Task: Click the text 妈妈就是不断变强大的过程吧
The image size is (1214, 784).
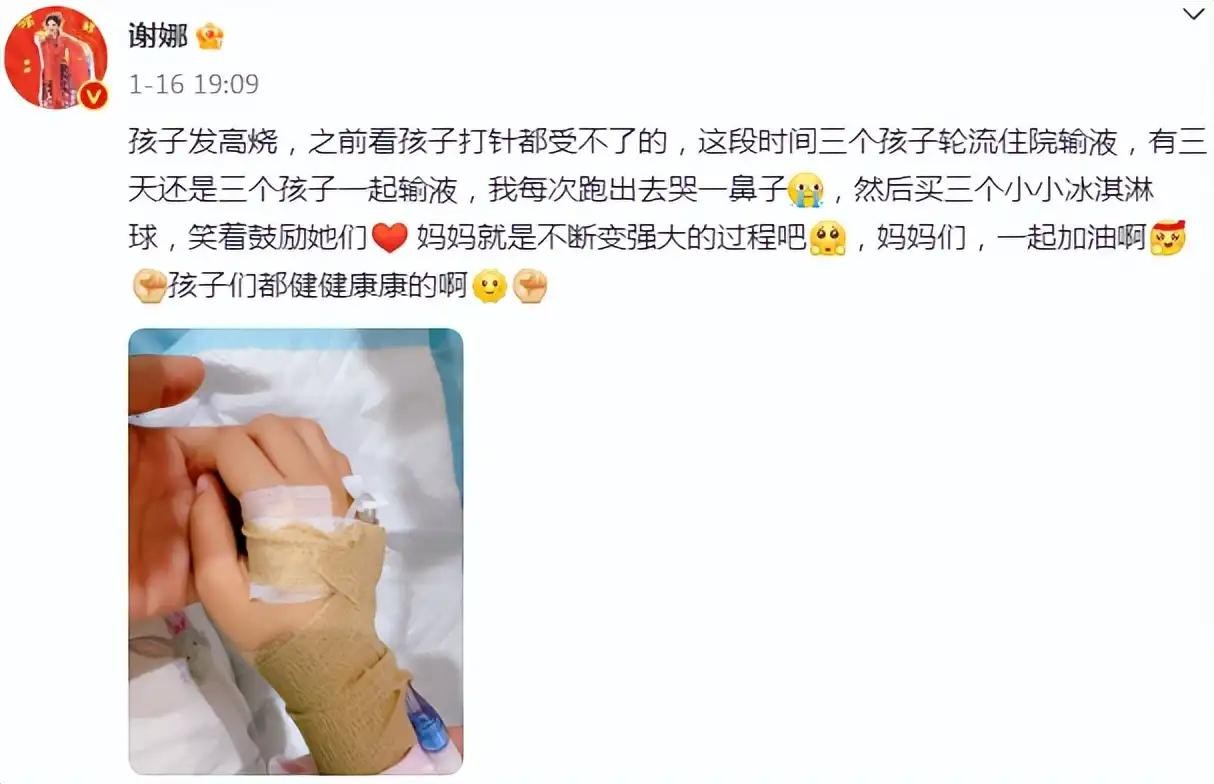Action: [611, 238]
